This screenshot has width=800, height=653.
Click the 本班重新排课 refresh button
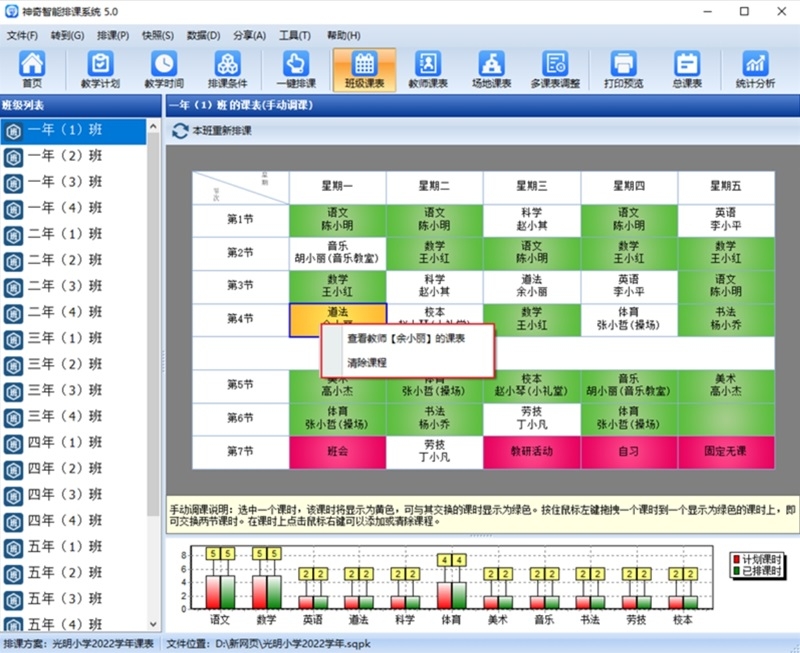[x=212, y=131]
